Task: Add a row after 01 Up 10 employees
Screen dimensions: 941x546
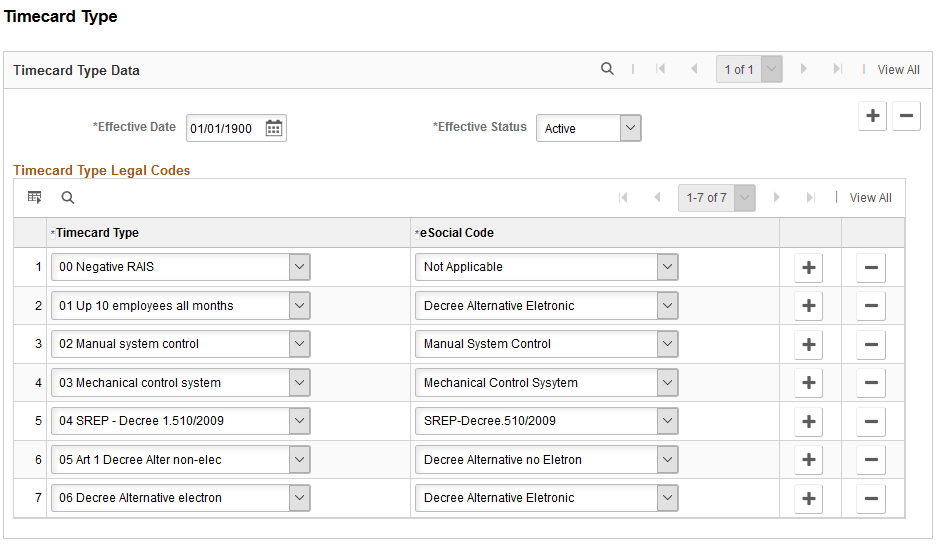Action: pyautogui.click(x=808, y=305)
